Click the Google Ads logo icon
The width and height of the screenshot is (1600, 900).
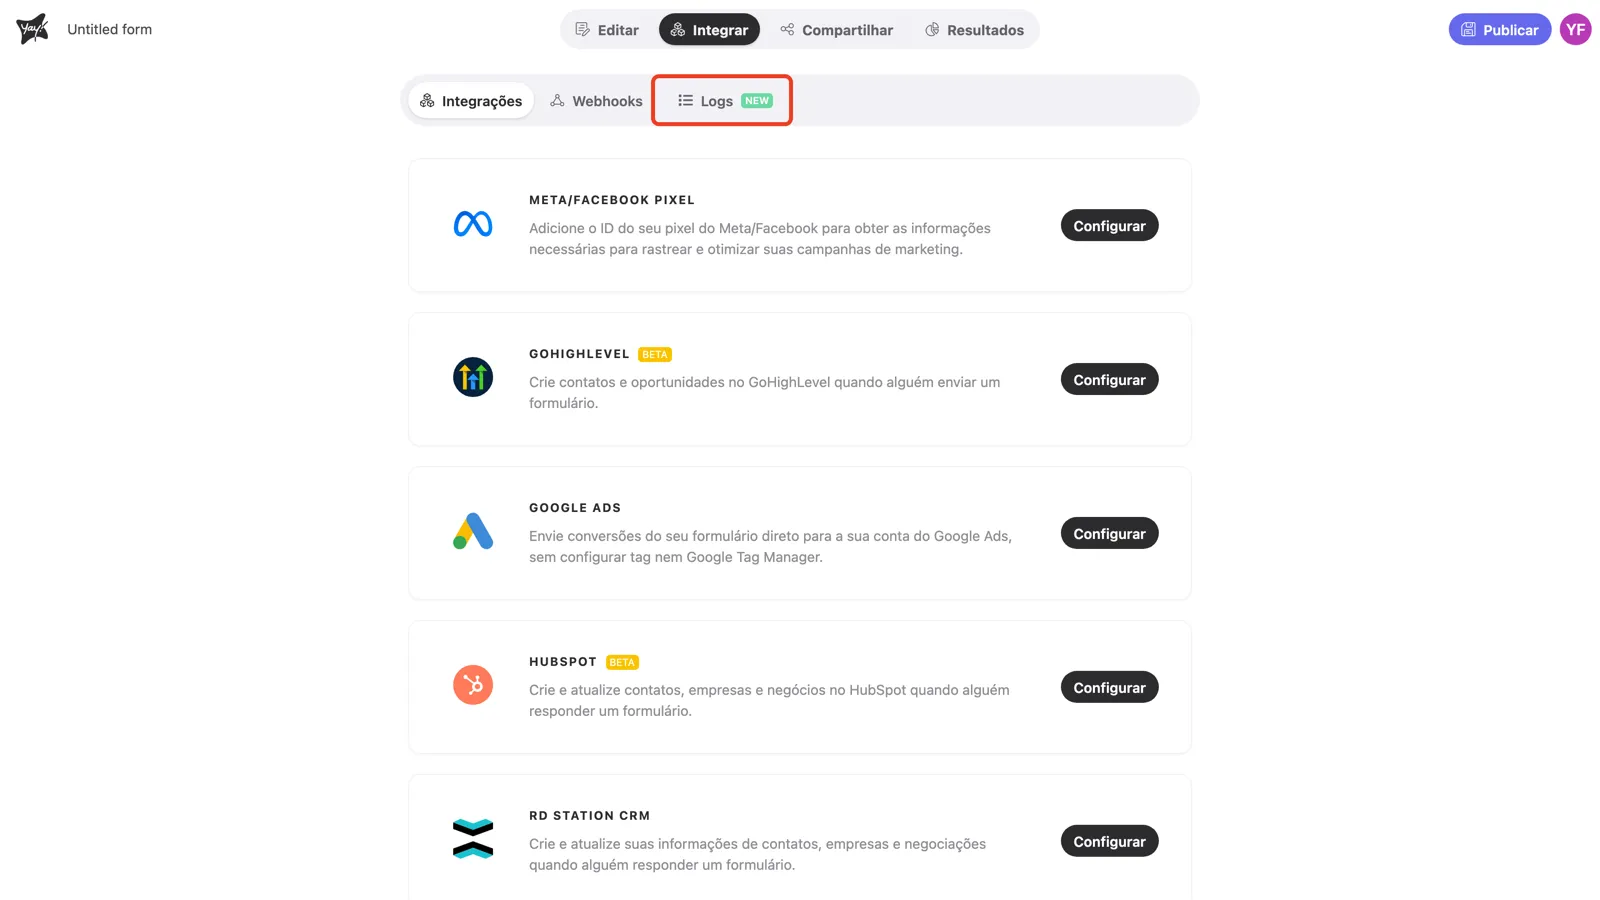[x=473, y=531]
